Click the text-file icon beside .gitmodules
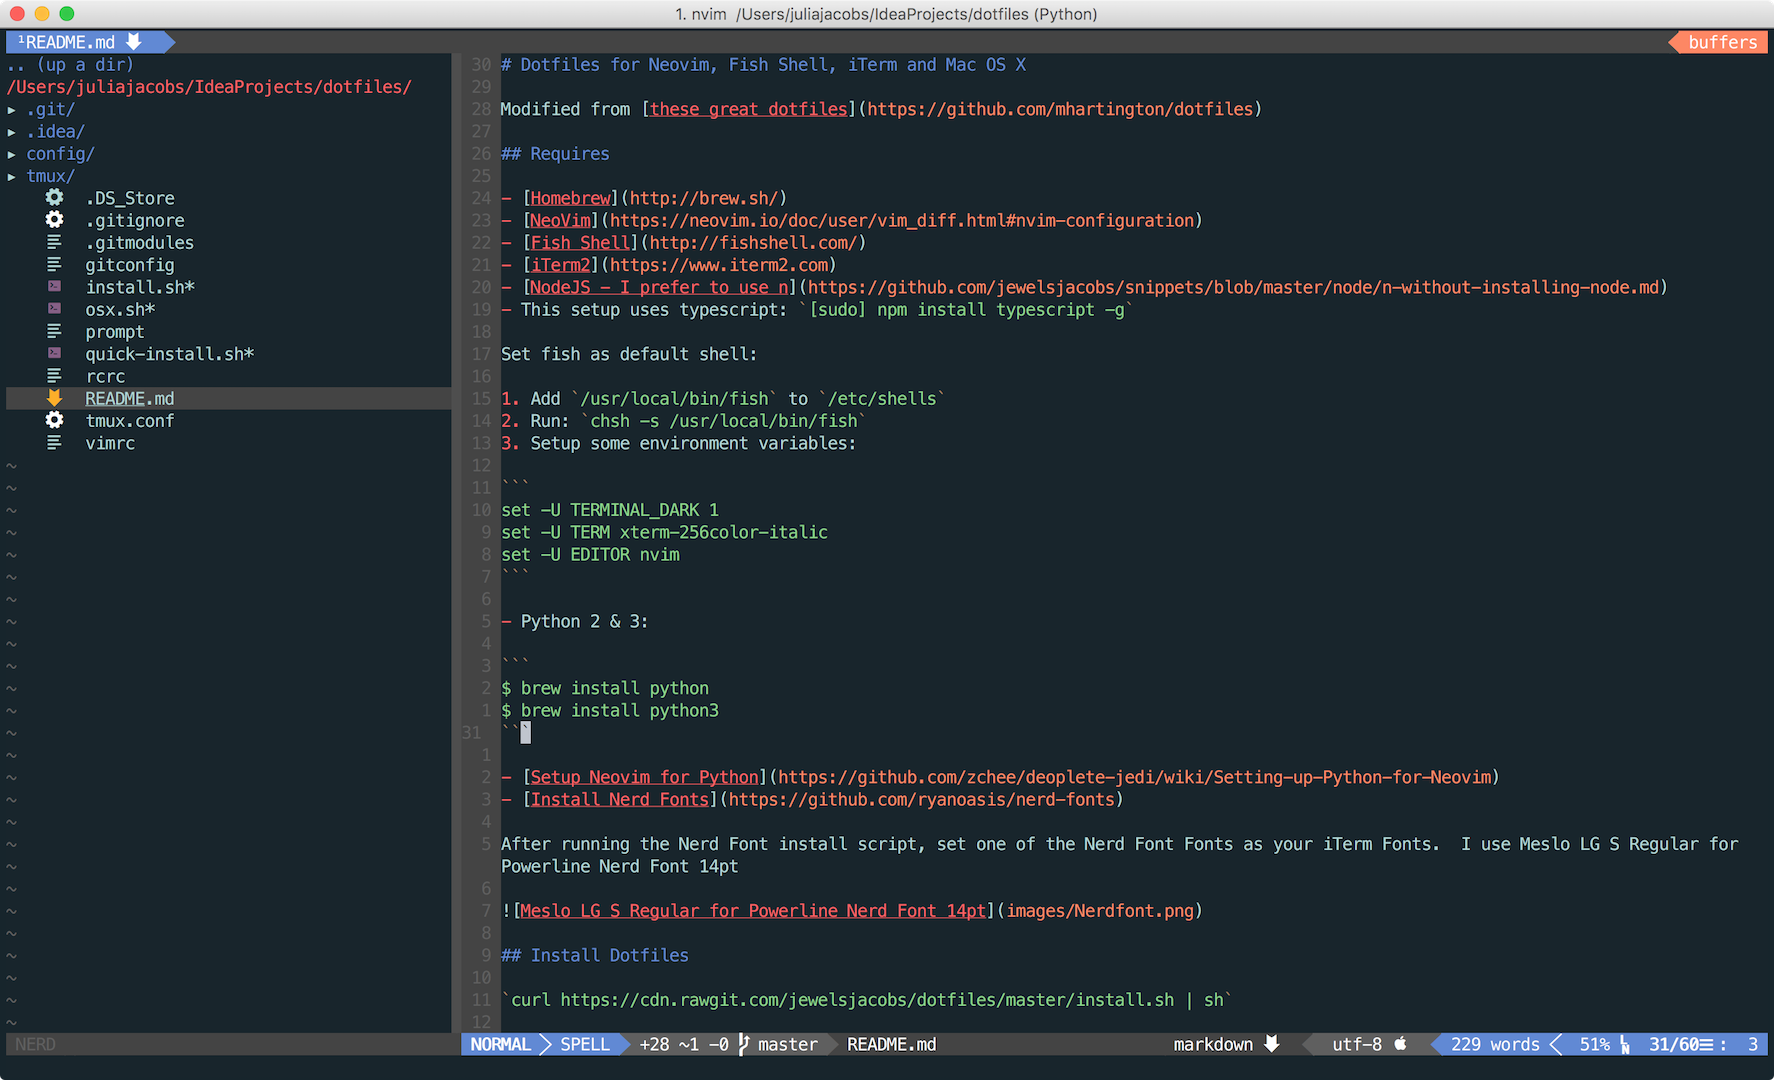Image resolution: width=1774 pixels, height=1080 pixels. (x=54, y=242)
